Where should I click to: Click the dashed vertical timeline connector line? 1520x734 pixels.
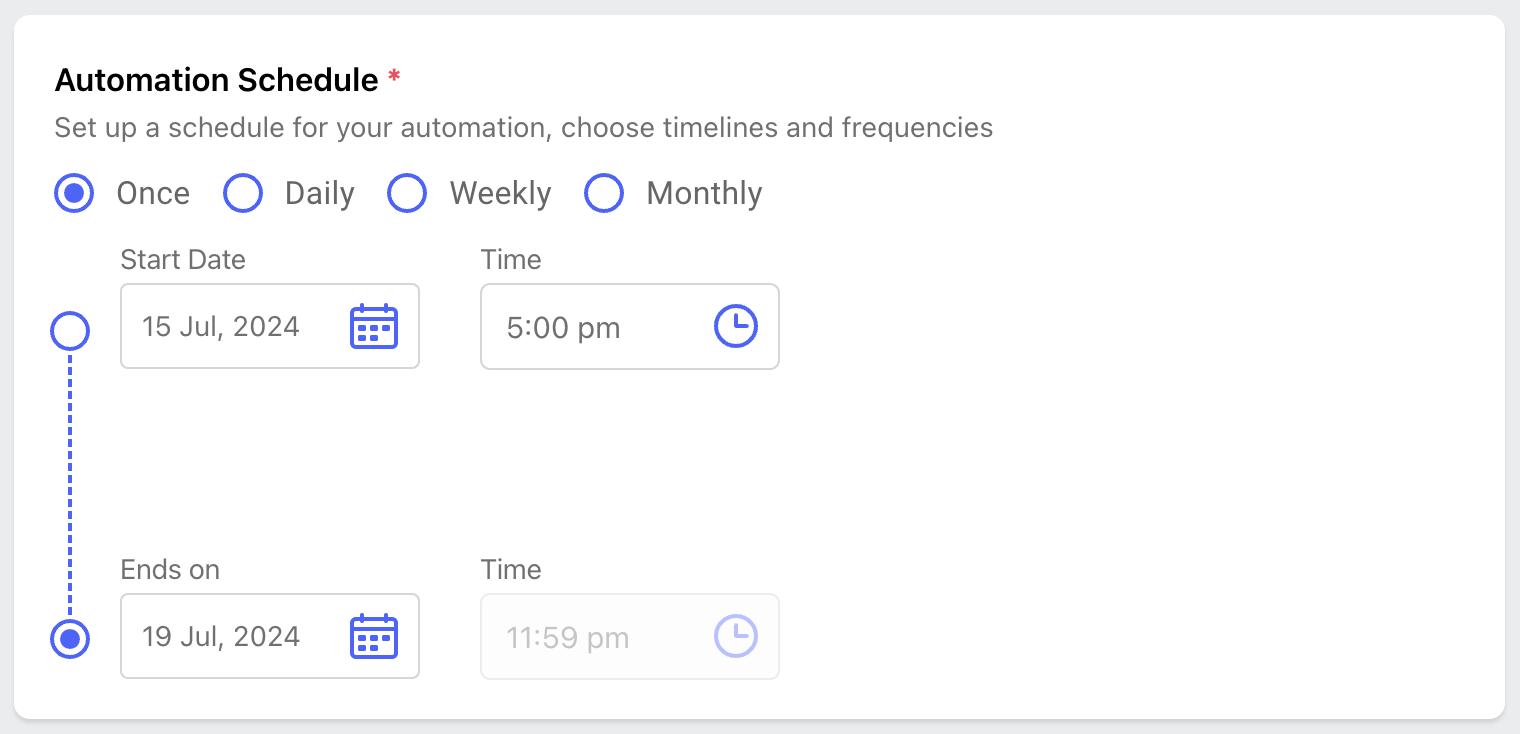coord(70,480)
